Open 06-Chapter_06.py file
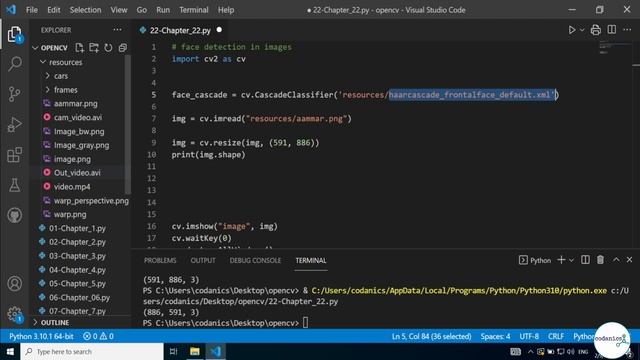 click(79, 298)
